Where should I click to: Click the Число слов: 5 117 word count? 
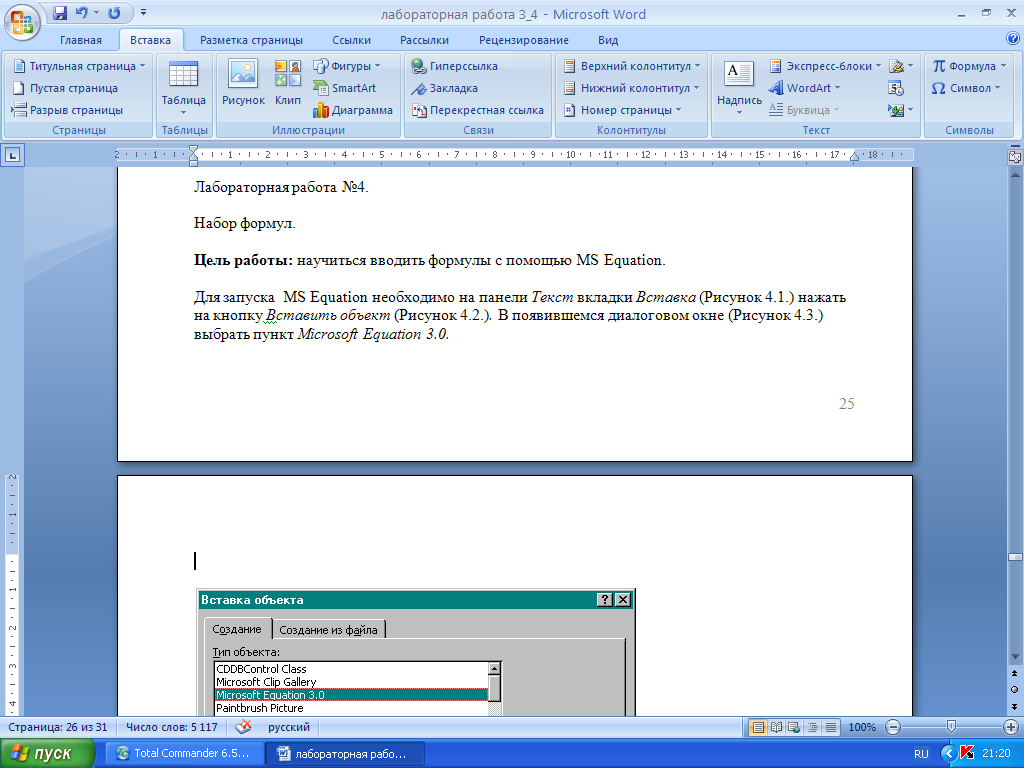[172, 727]
